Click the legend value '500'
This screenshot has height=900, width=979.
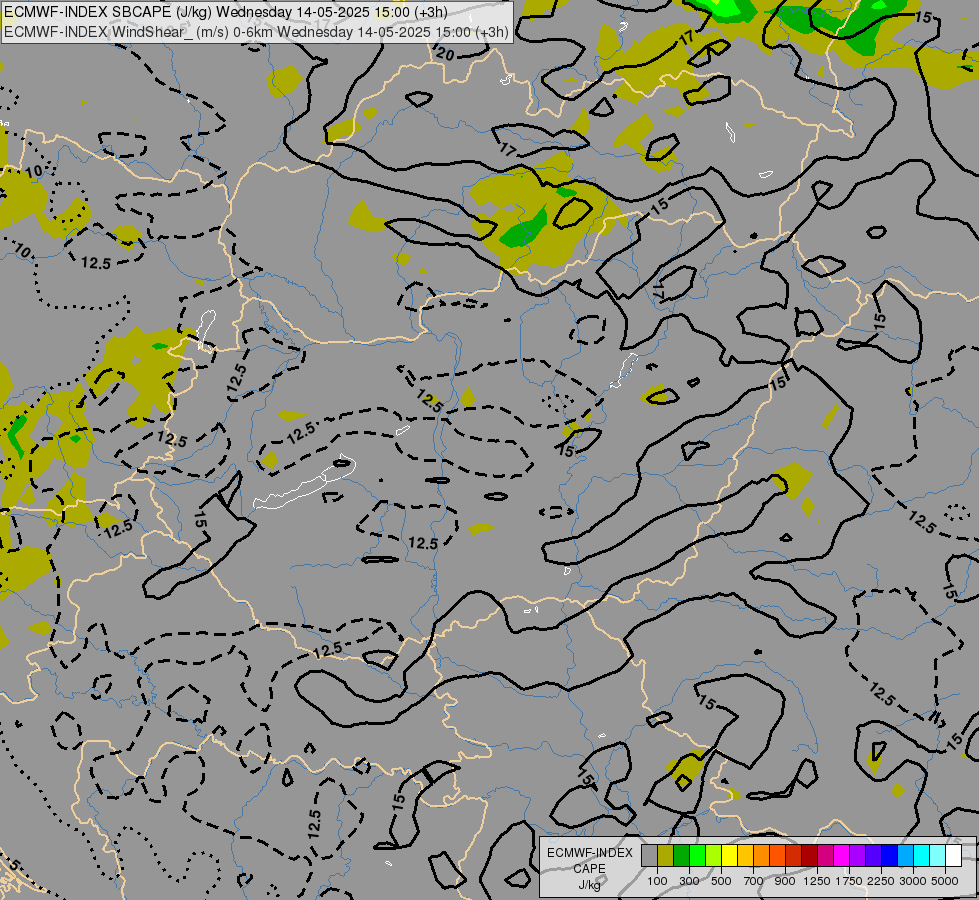point(721,881)
